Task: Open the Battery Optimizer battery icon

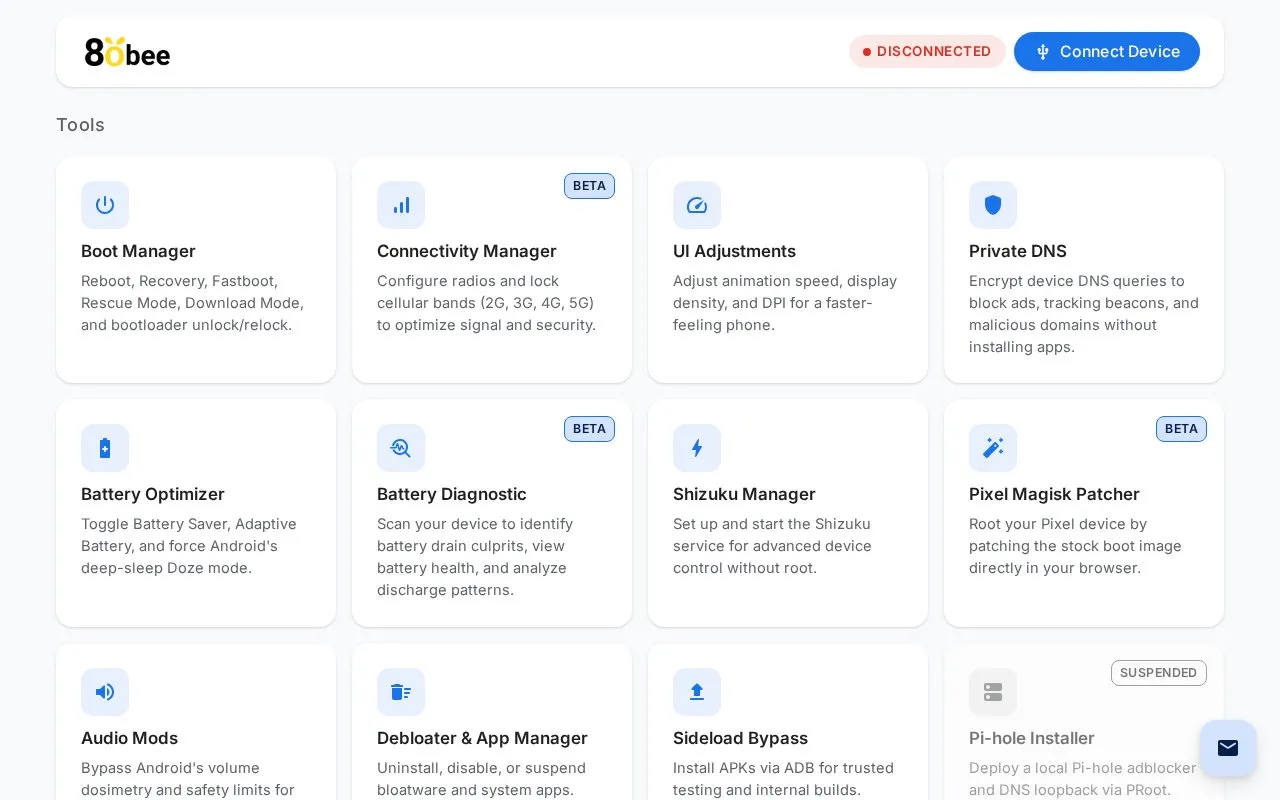Action: (105, 448)
